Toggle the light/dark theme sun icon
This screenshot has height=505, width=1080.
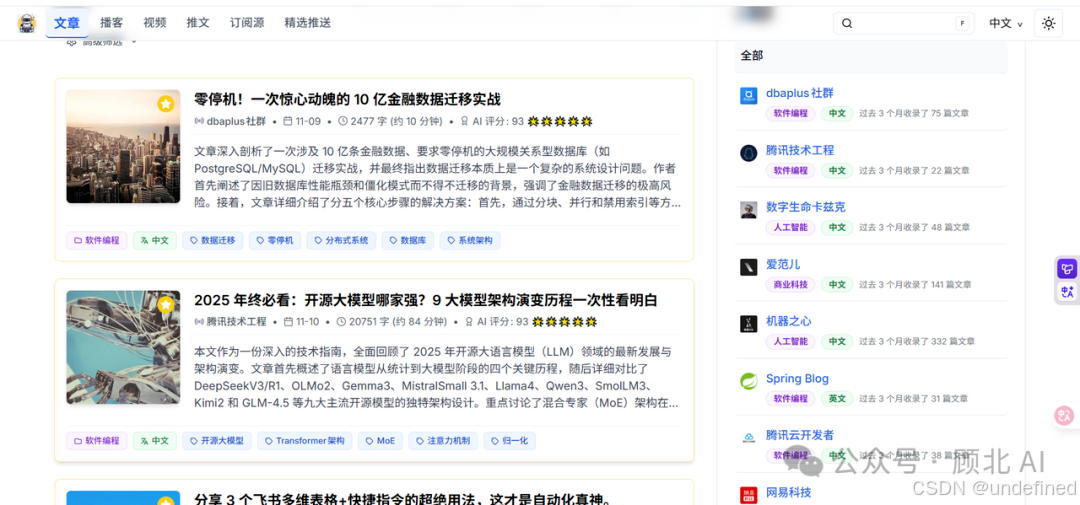pos(1048,23)
